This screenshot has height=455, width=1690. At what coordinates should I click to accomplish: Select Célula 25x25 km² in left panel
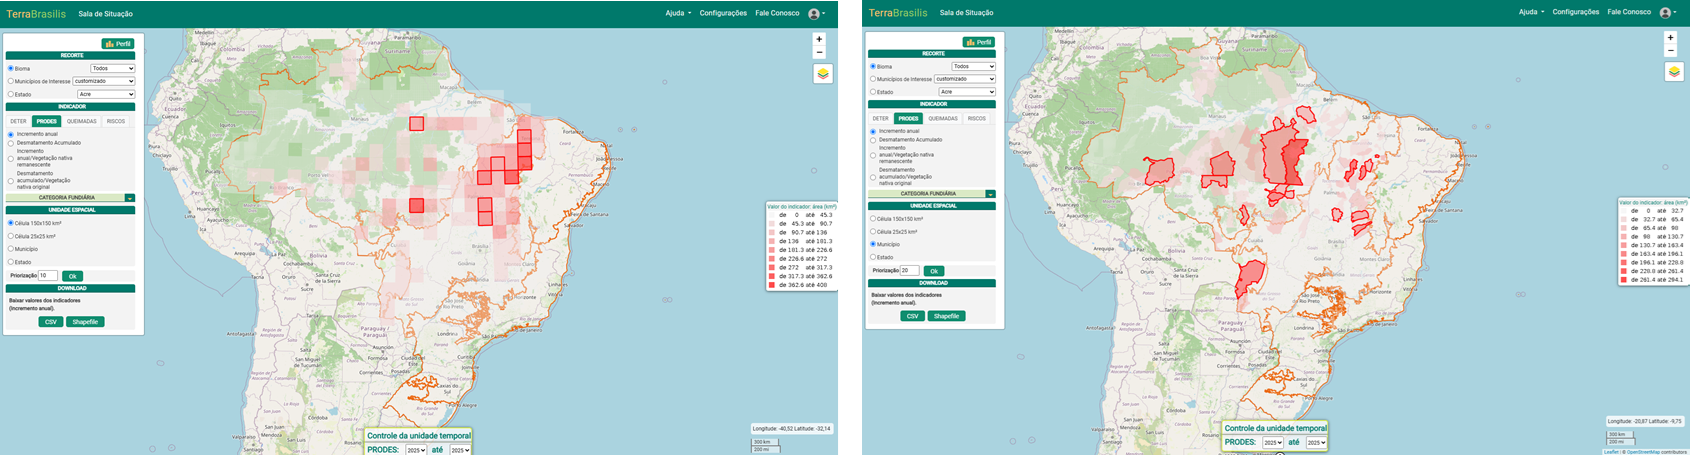pos(11,236)
